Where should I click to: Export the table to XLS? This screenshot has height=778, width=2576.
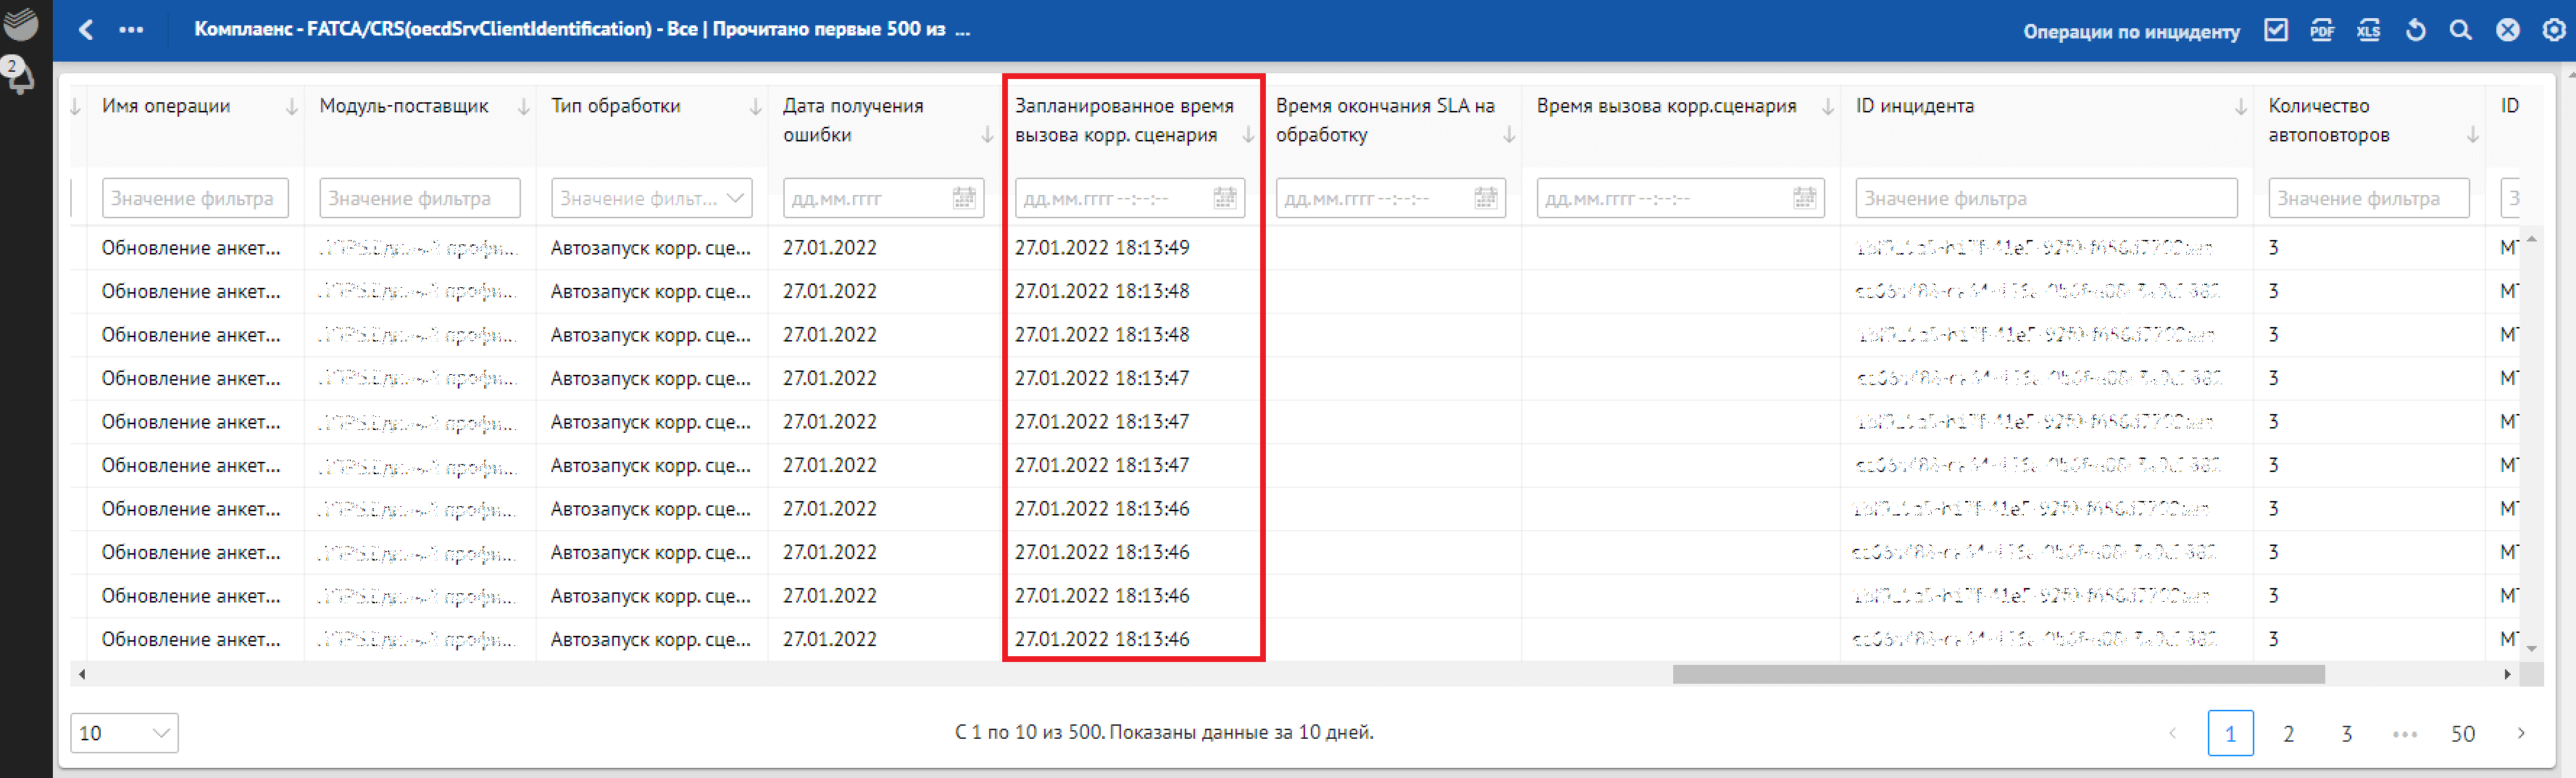[x=2368, y=30]
